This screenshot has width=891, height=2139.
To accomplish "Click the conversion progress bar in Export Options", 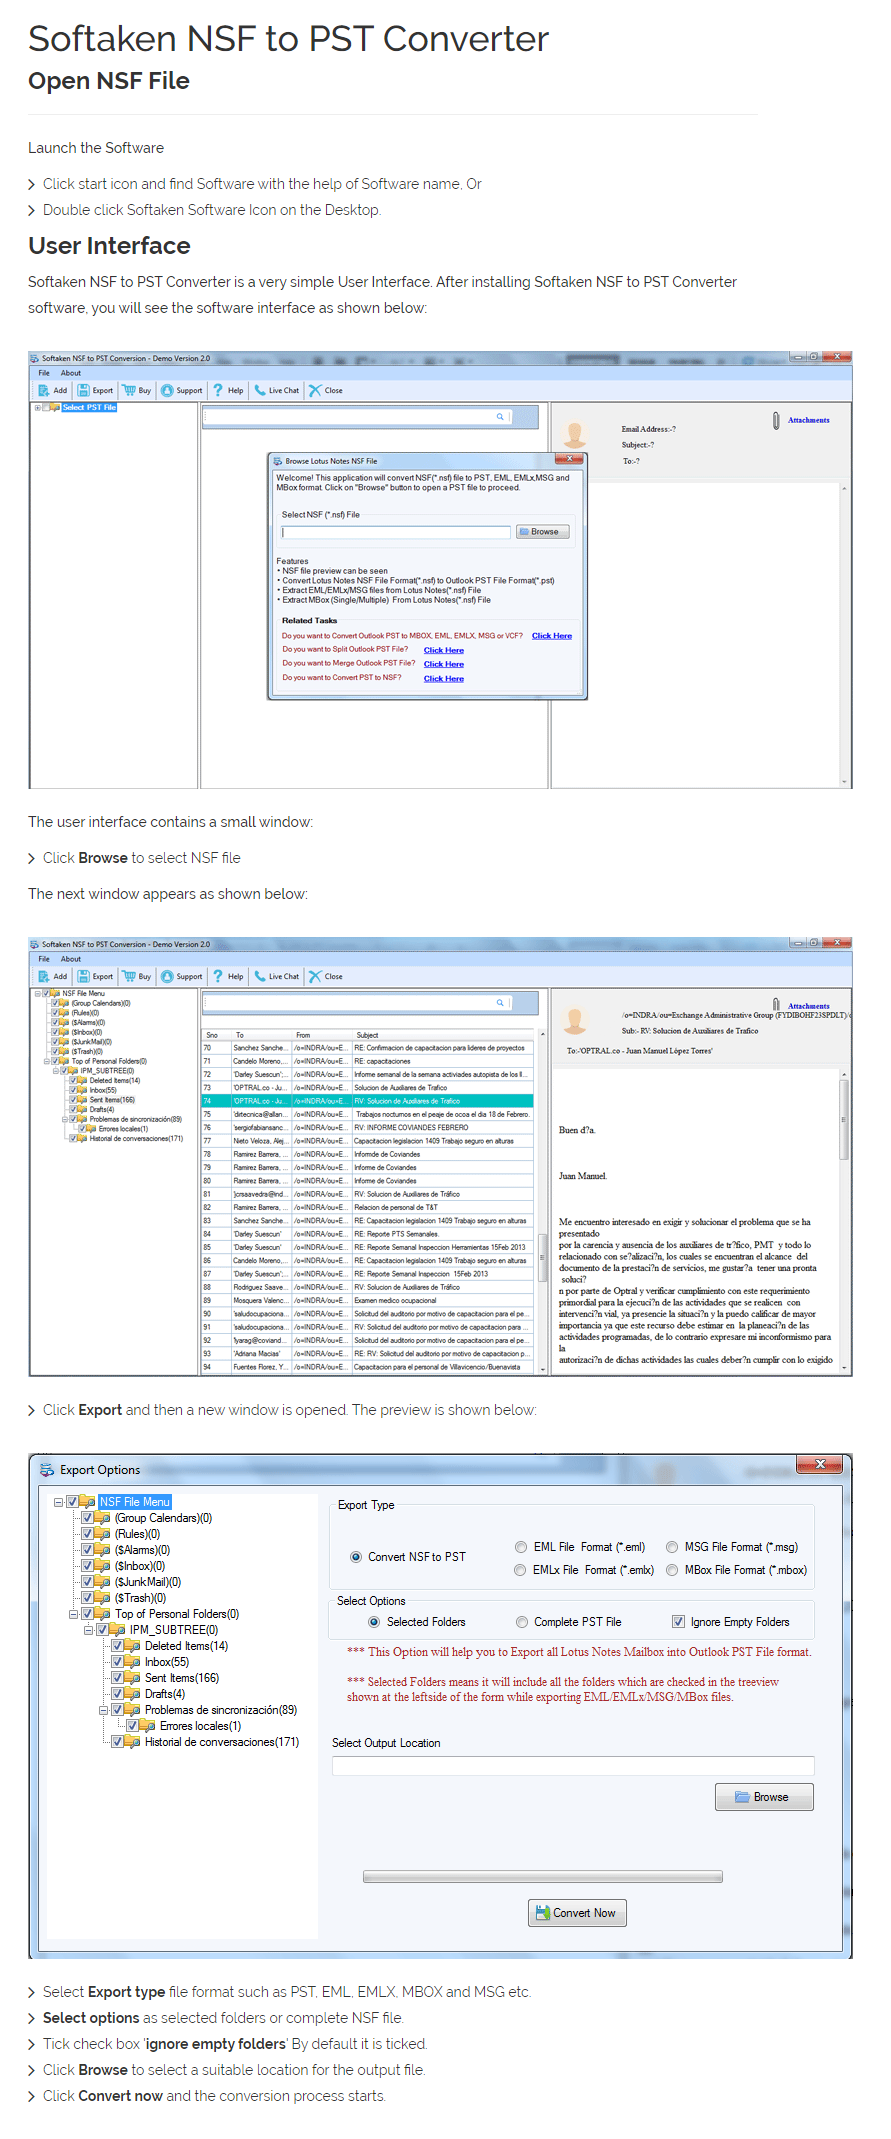I will [543, 1877].
